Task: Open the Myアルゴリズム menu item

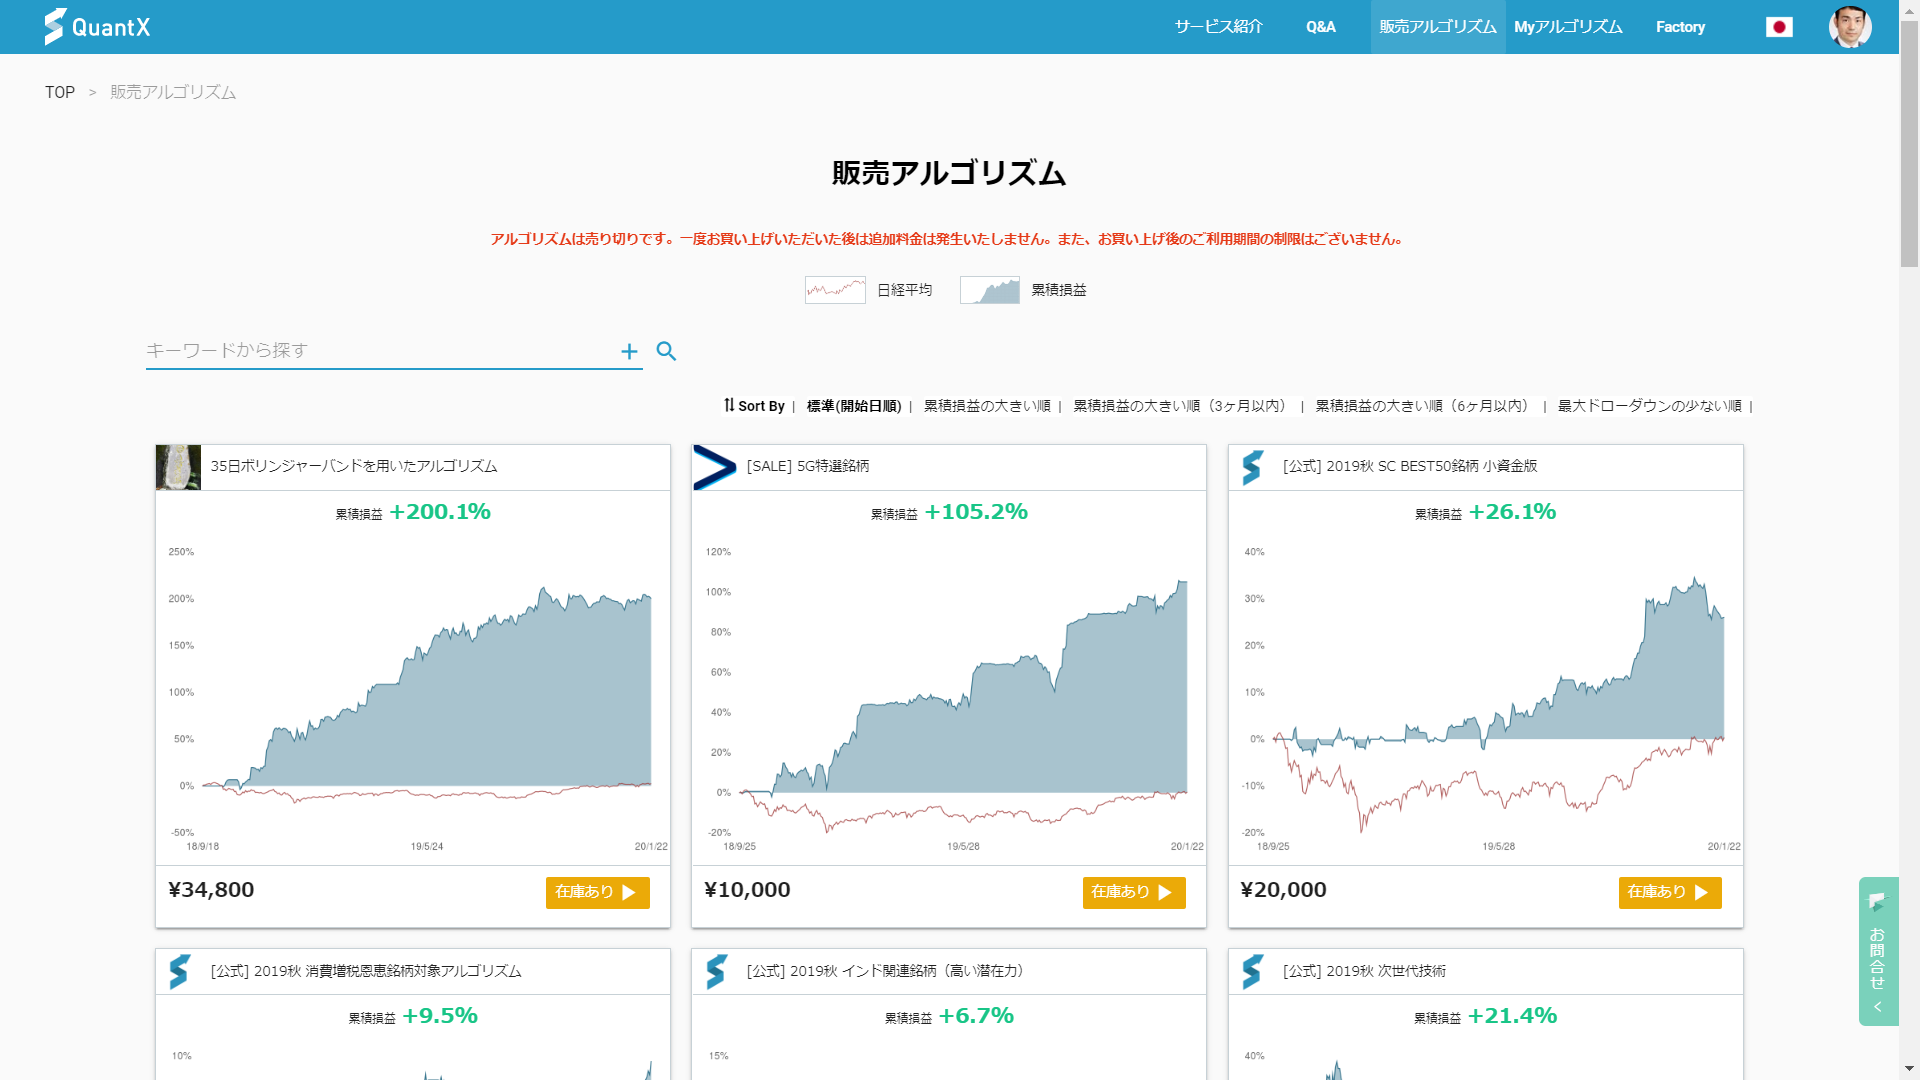Action: 1567,27
